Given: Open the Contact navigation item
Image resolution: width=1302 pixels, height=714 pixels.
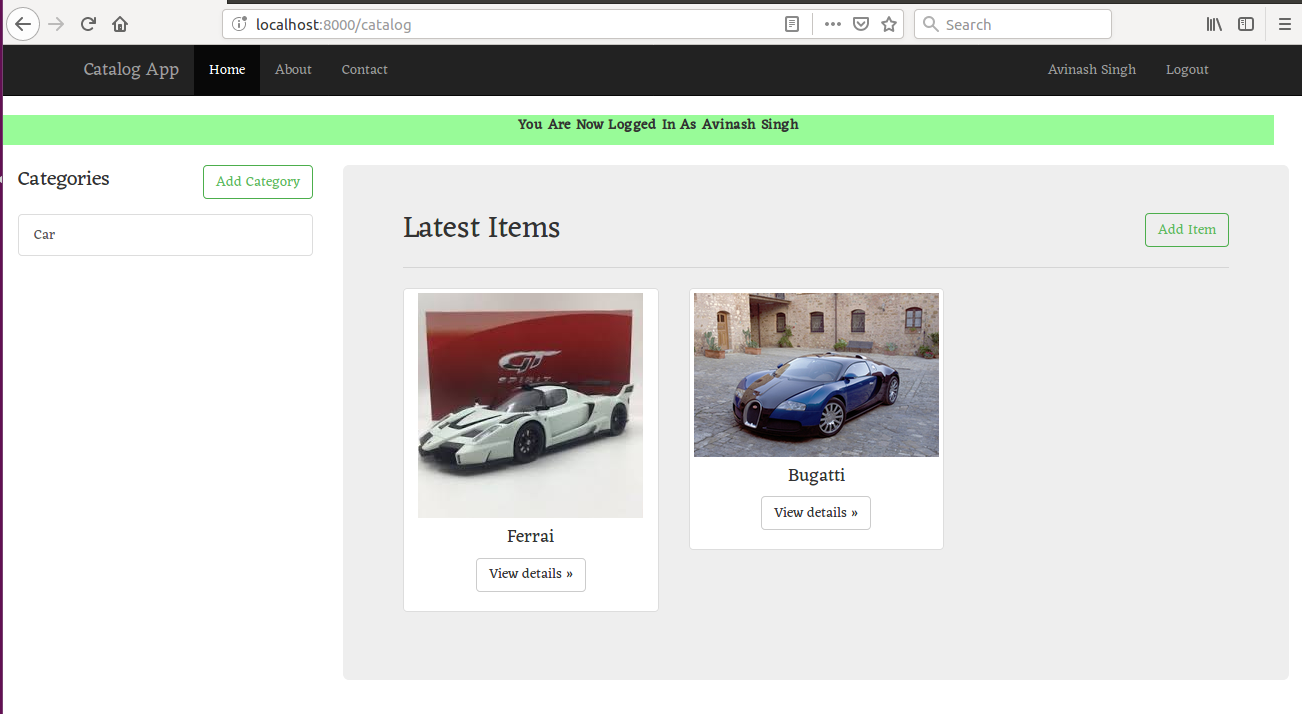Looking at the screenshot, I should [364, 70].
